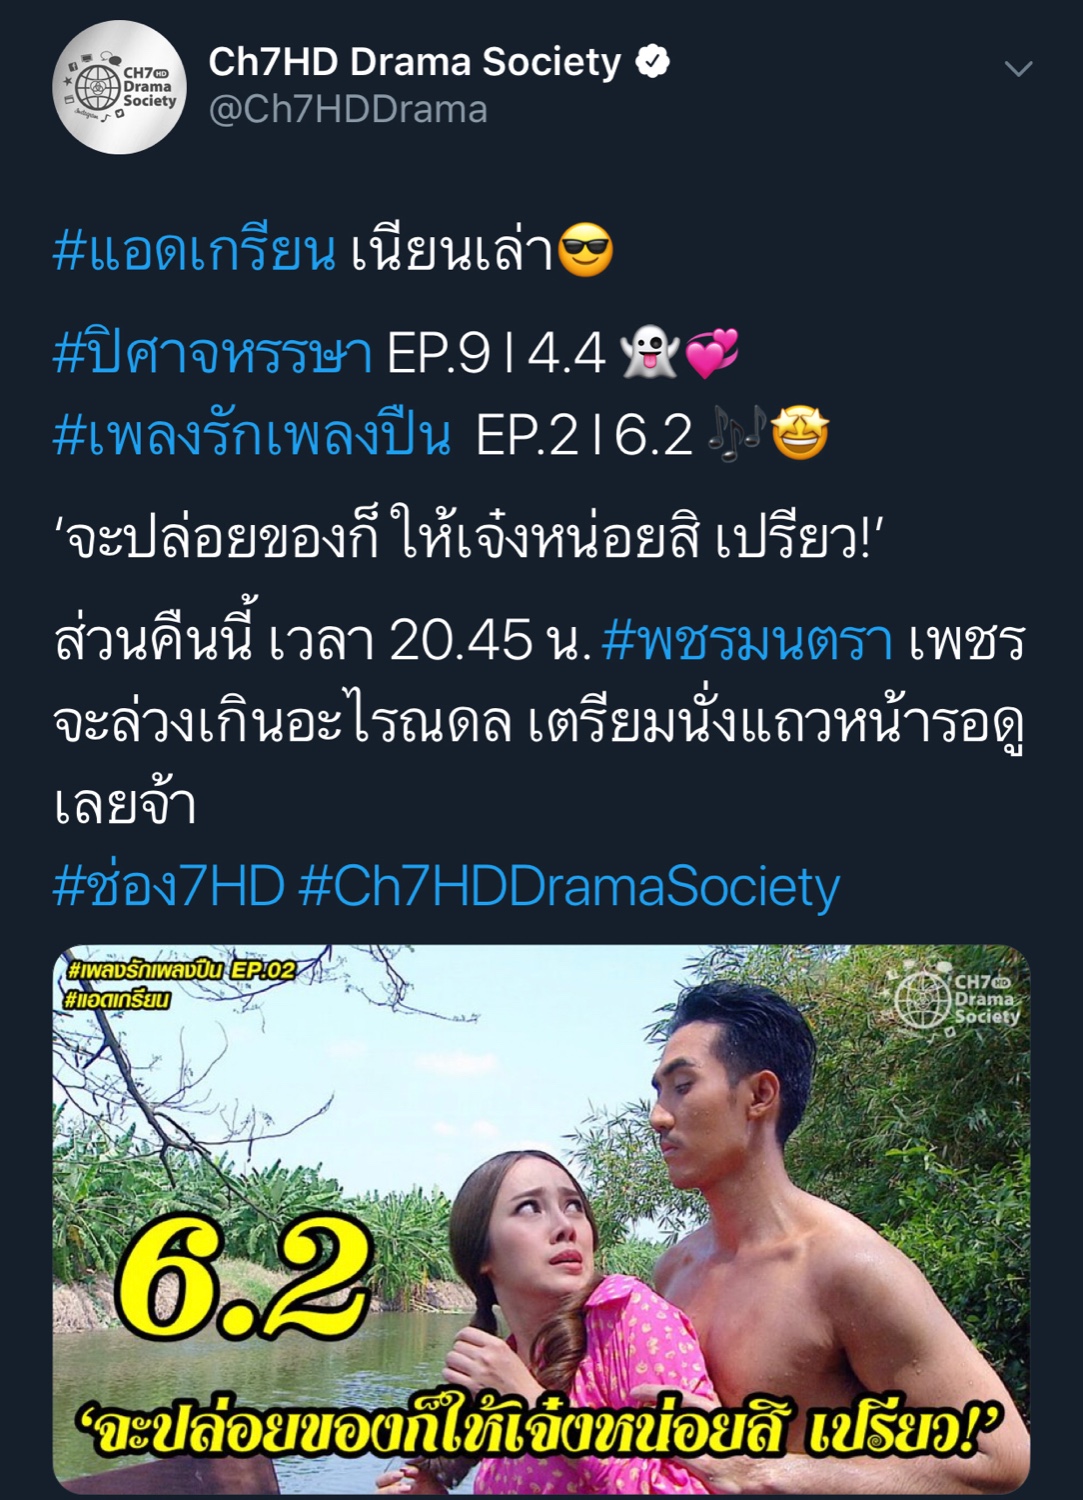The height and width of the screenshot is (1500, 1083).
Task: Open the Ch7HD Drama Society account name
Action: (x=415, y=62)
